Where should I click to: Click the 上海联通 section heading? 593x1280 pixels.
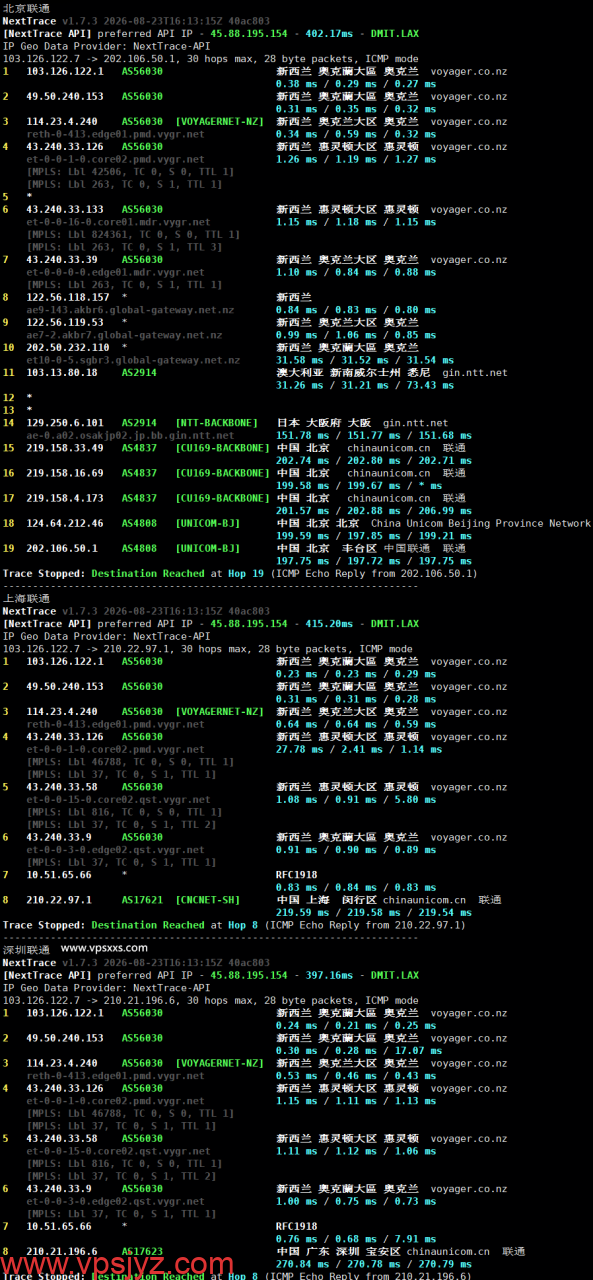pyautogui.click(x=26, y=597)
